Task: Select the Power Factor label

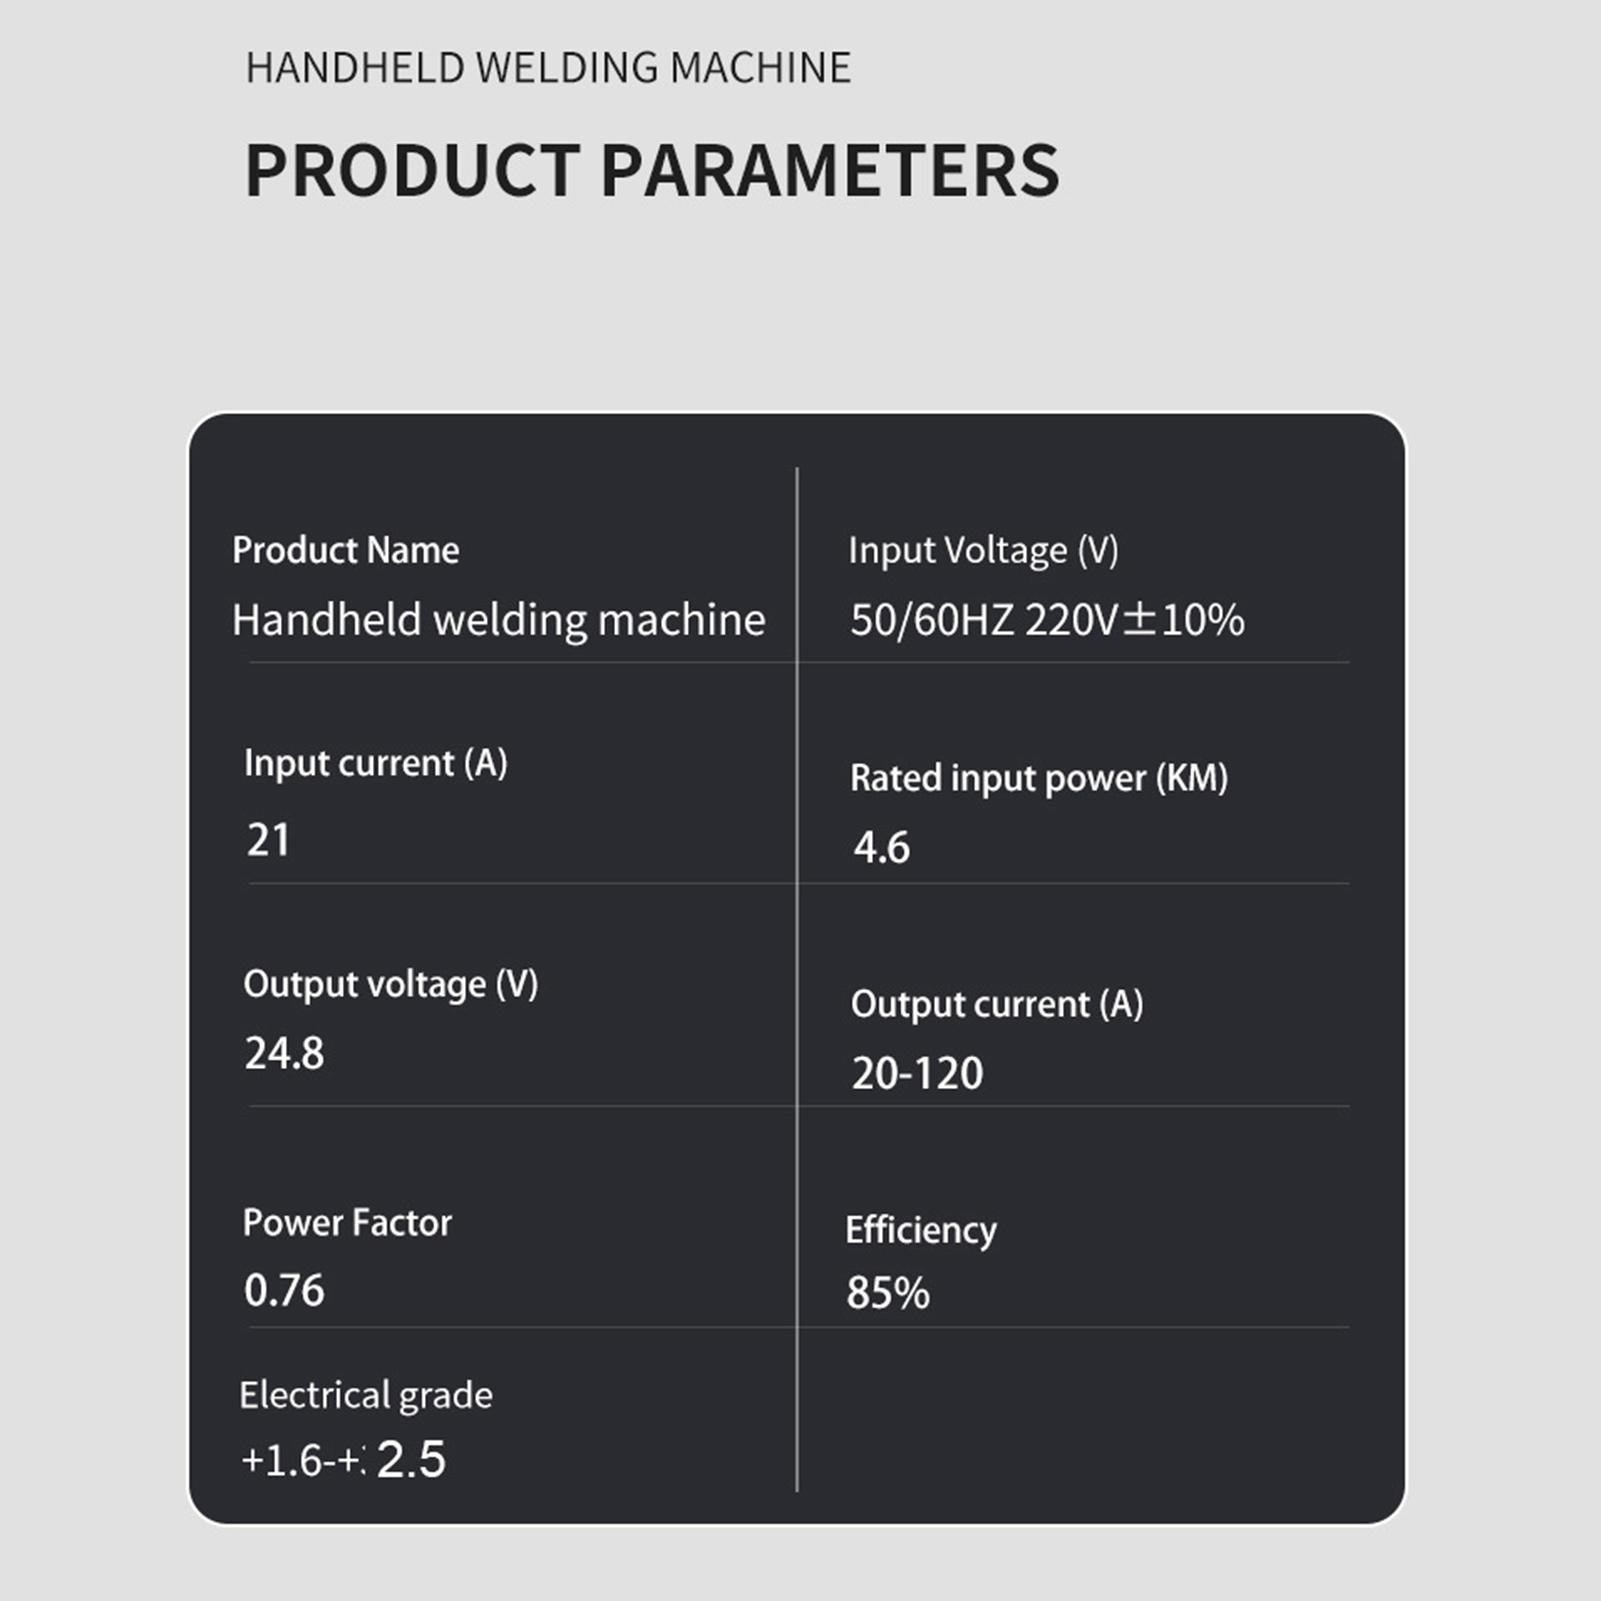Action: tap(347, 1223)
